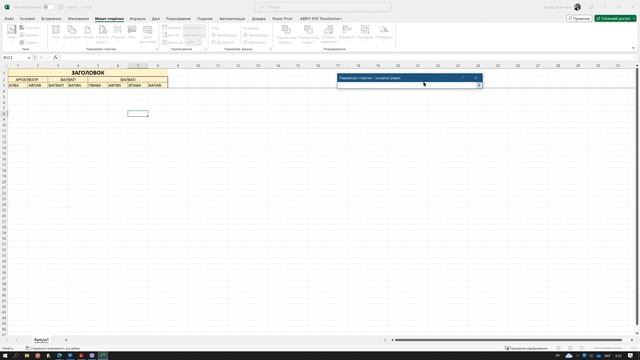Open Page Setup dialog launcher
The image size is (640, 360).
(157, 49)
